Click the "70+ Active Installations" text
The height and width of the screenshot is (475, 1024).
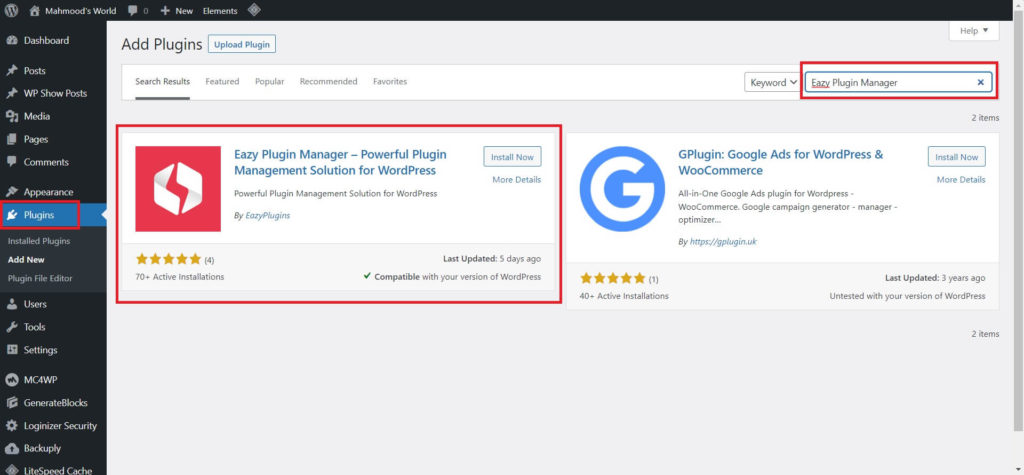[x=180, y=277]
